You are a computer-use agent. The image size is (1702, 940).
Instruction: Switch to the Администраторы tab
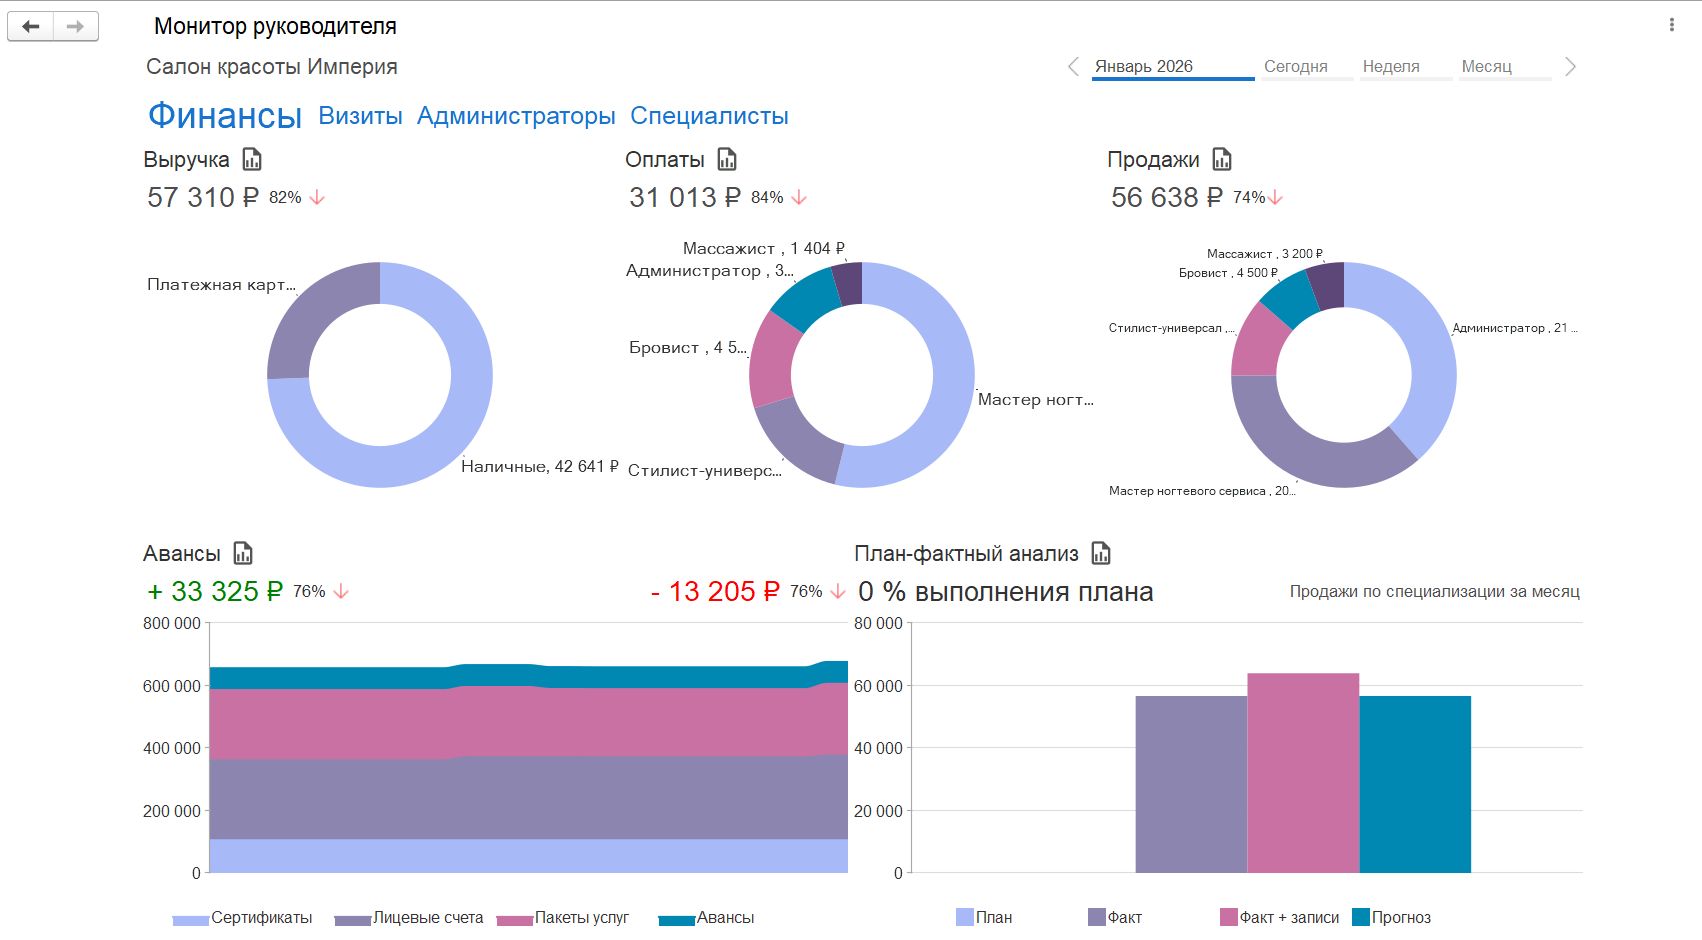coord(516,116)
